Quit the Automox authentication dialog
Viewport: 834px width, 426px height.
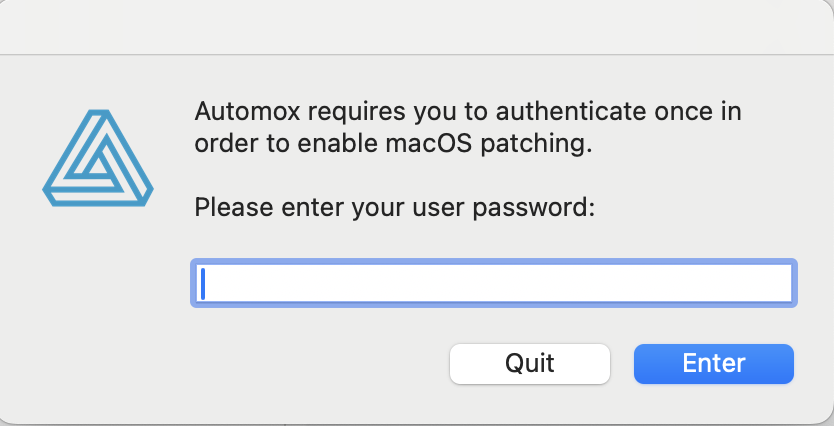pyautogui.click(x=530, y=364)
